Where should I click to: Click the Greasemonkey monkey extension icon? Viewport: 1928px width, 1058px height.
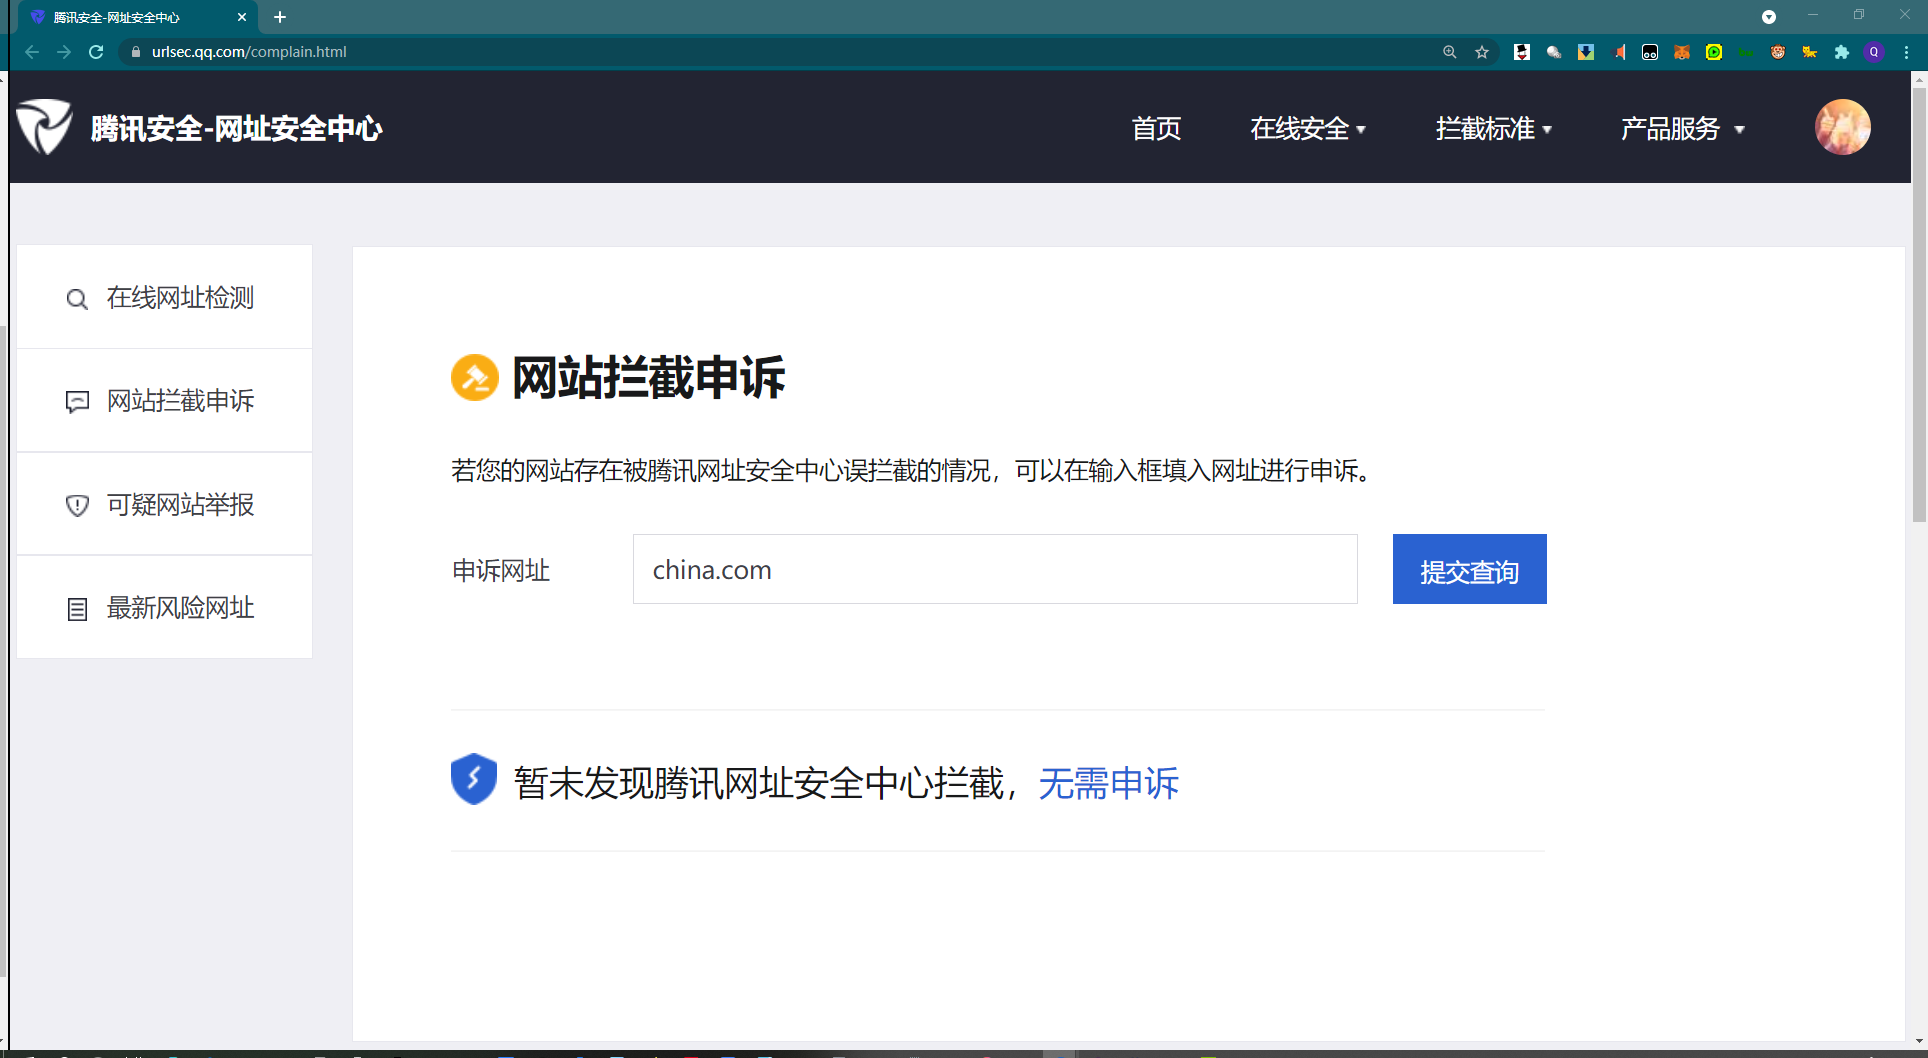(x=1778, y=52)
